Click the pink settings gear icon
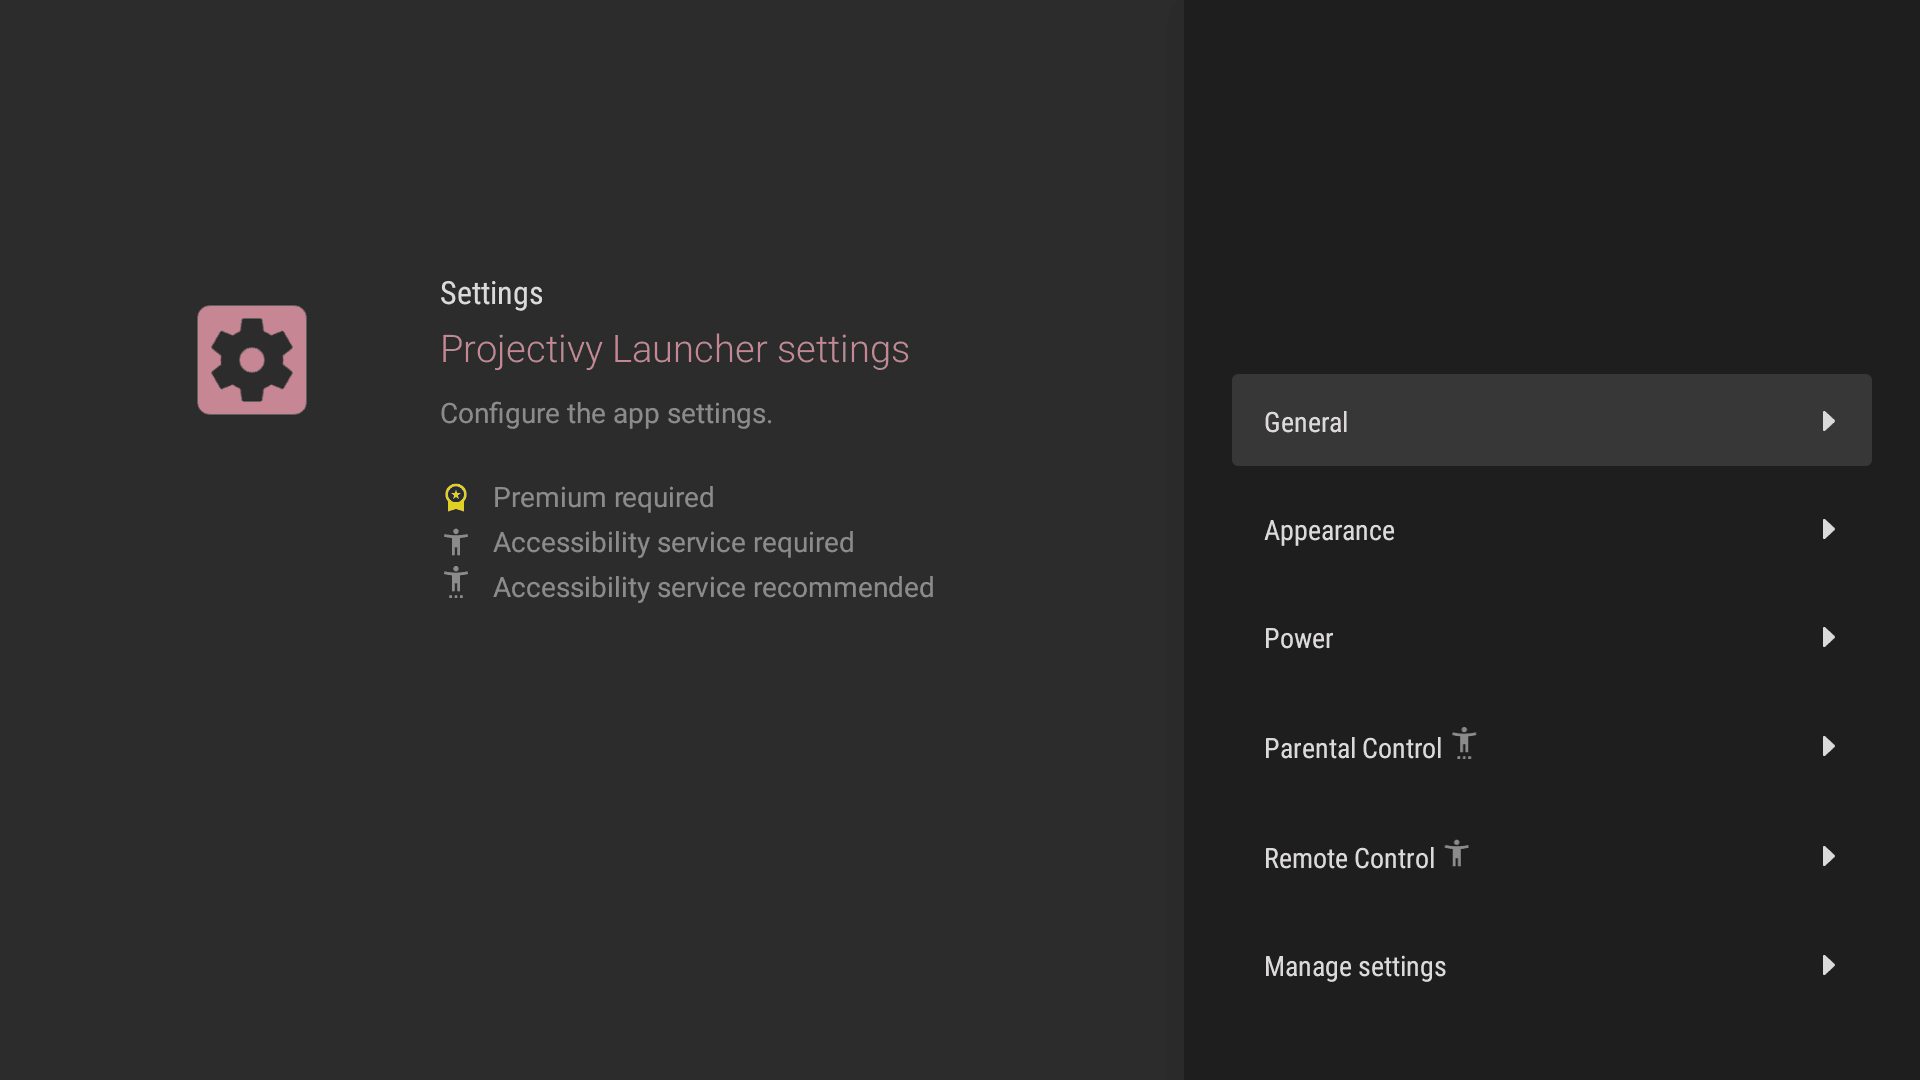This screenshot has width=1920, height=1080. 252,360
